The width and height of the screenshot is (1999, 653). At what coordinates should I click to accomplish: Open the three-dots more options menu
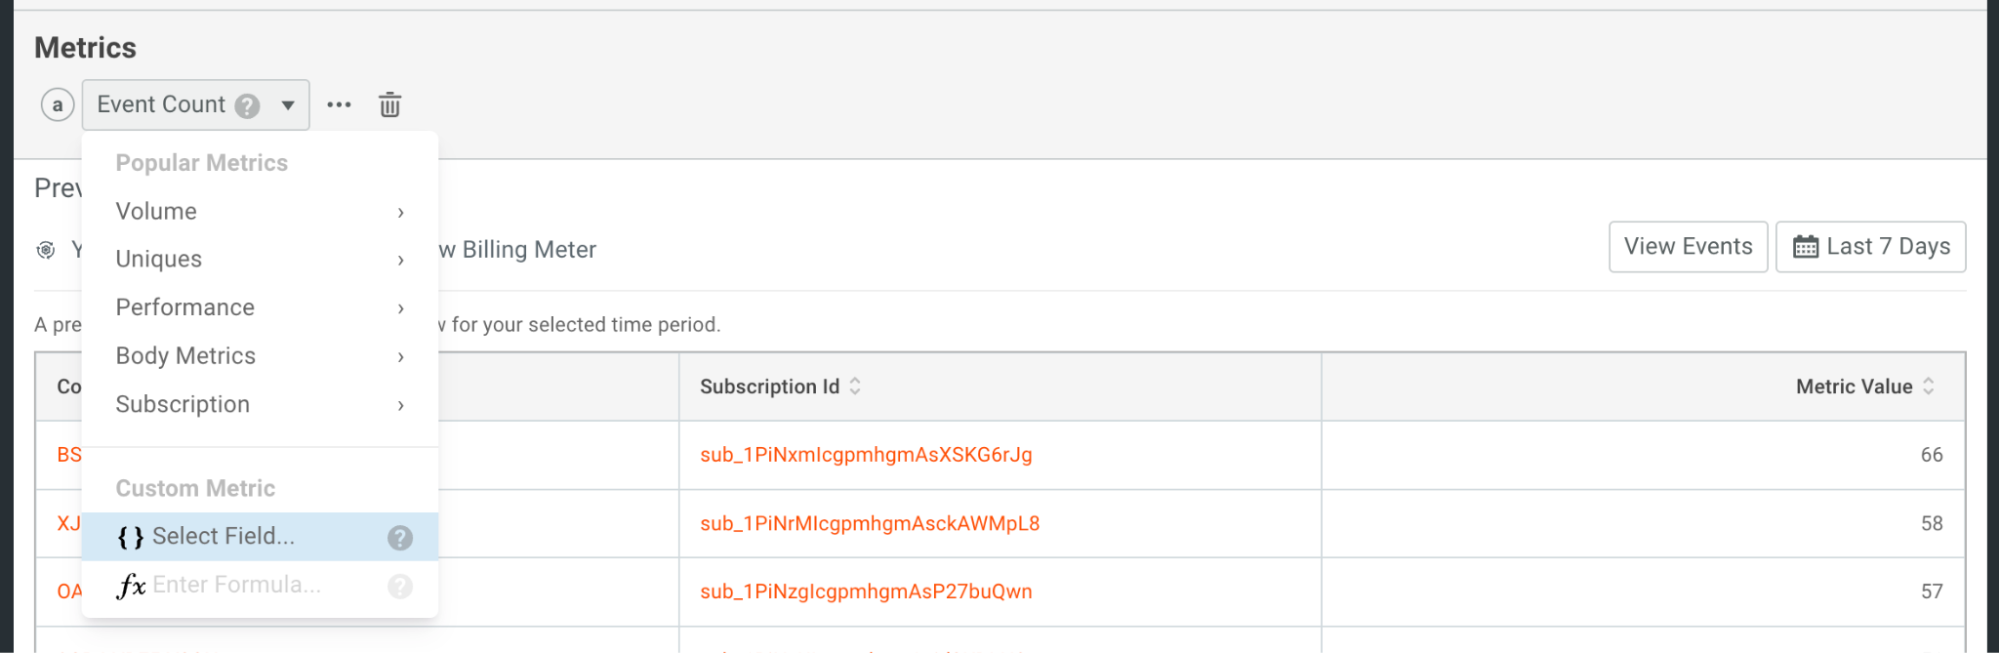click(339, 105)
